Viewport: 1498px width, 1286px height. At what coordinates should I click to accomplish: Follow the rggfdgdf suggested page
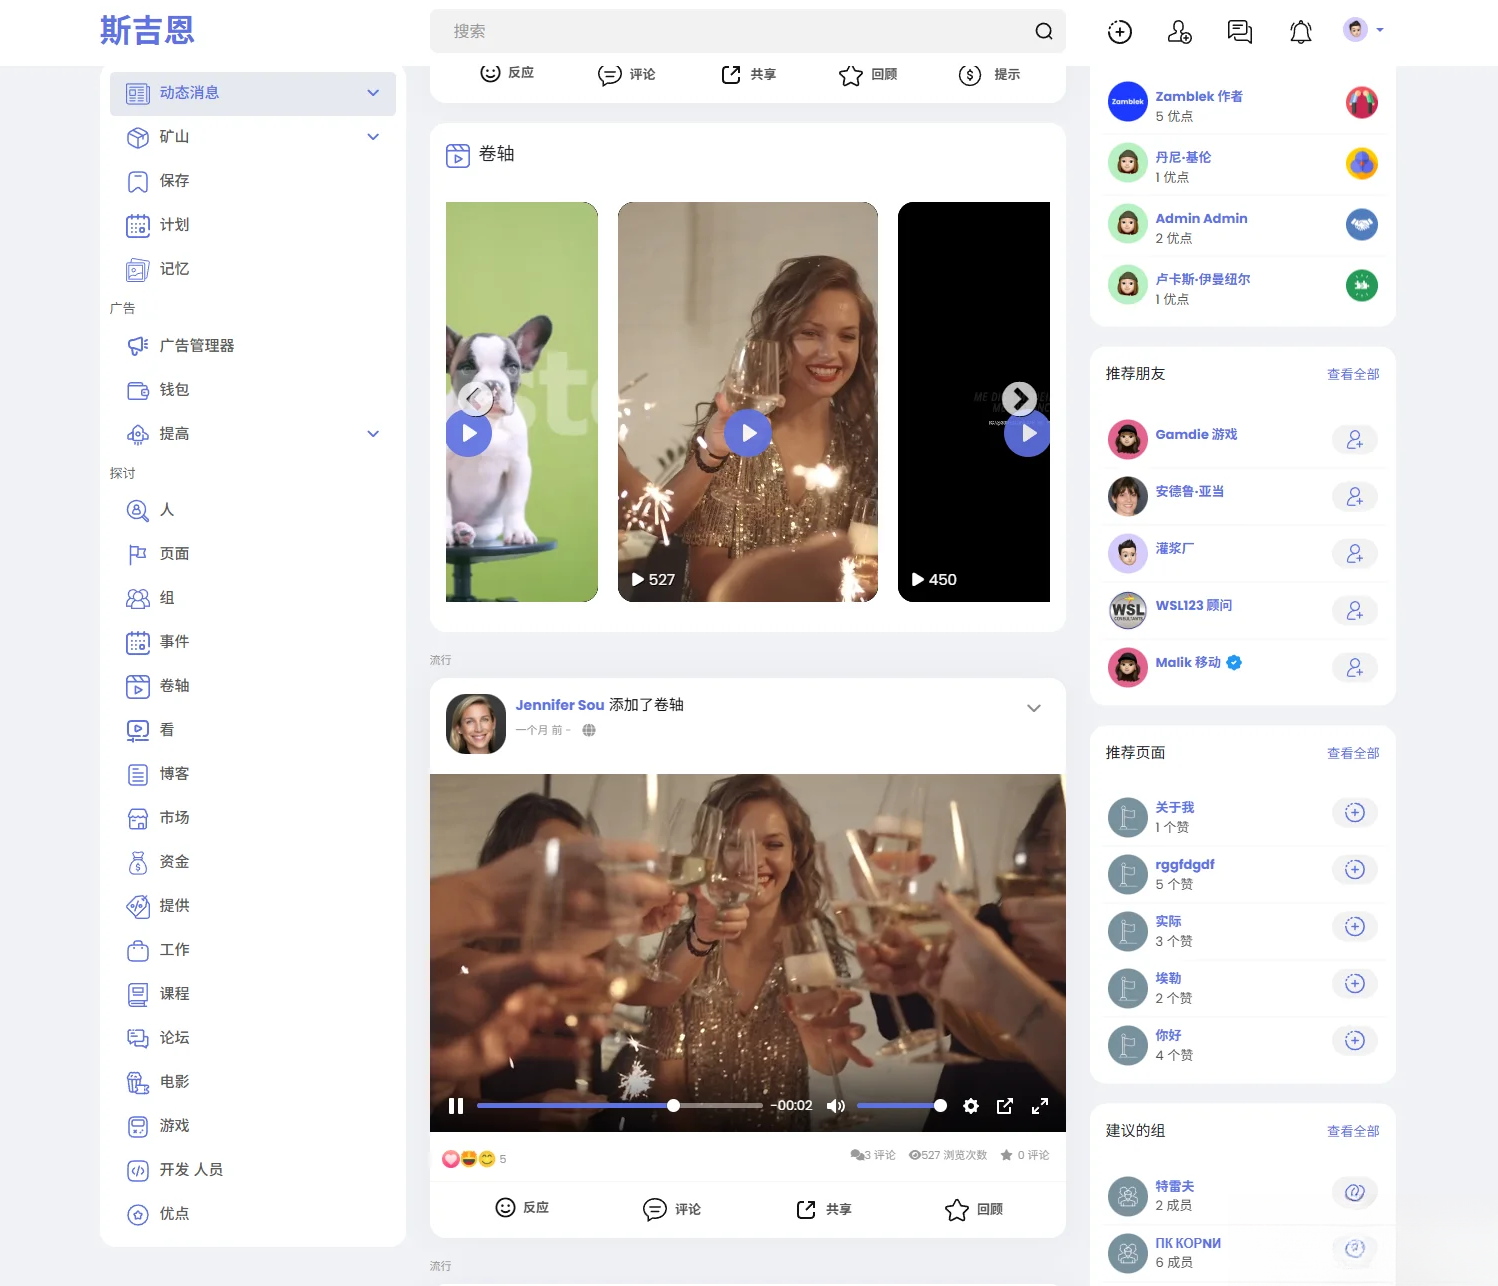tap(1355, 869)
